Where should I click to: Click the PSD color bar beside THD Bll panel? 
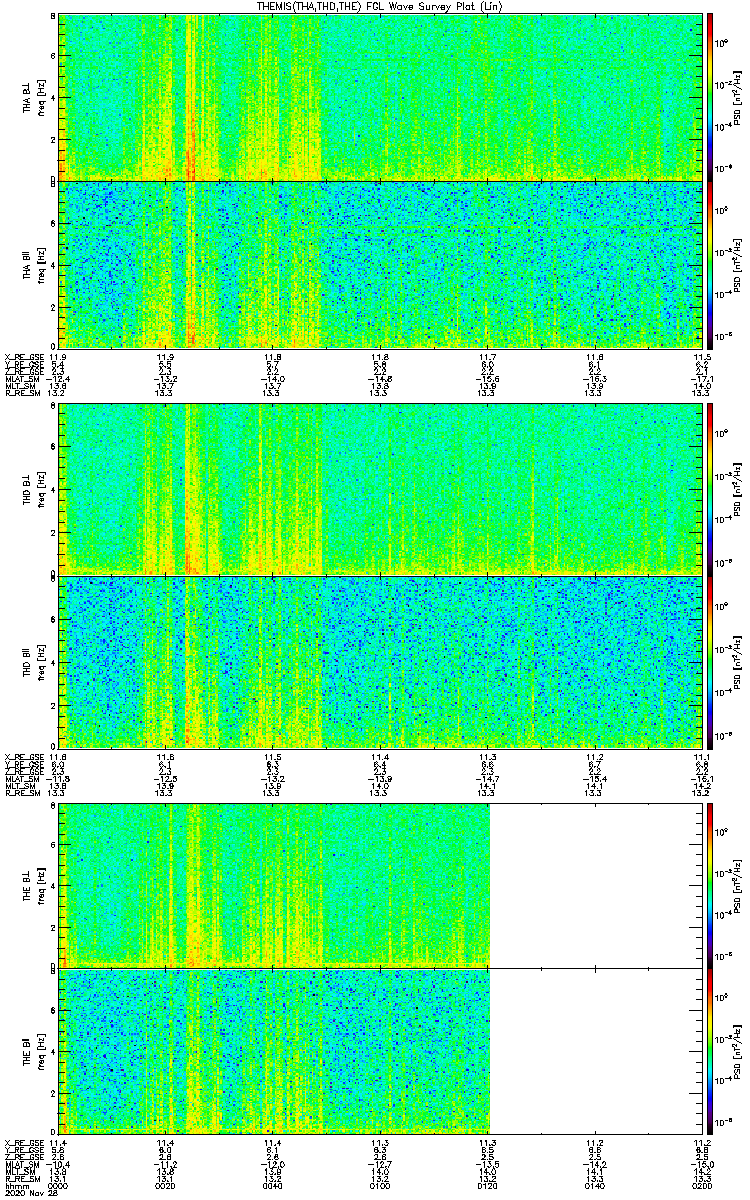pyautogui.click(x=710, y=661)
